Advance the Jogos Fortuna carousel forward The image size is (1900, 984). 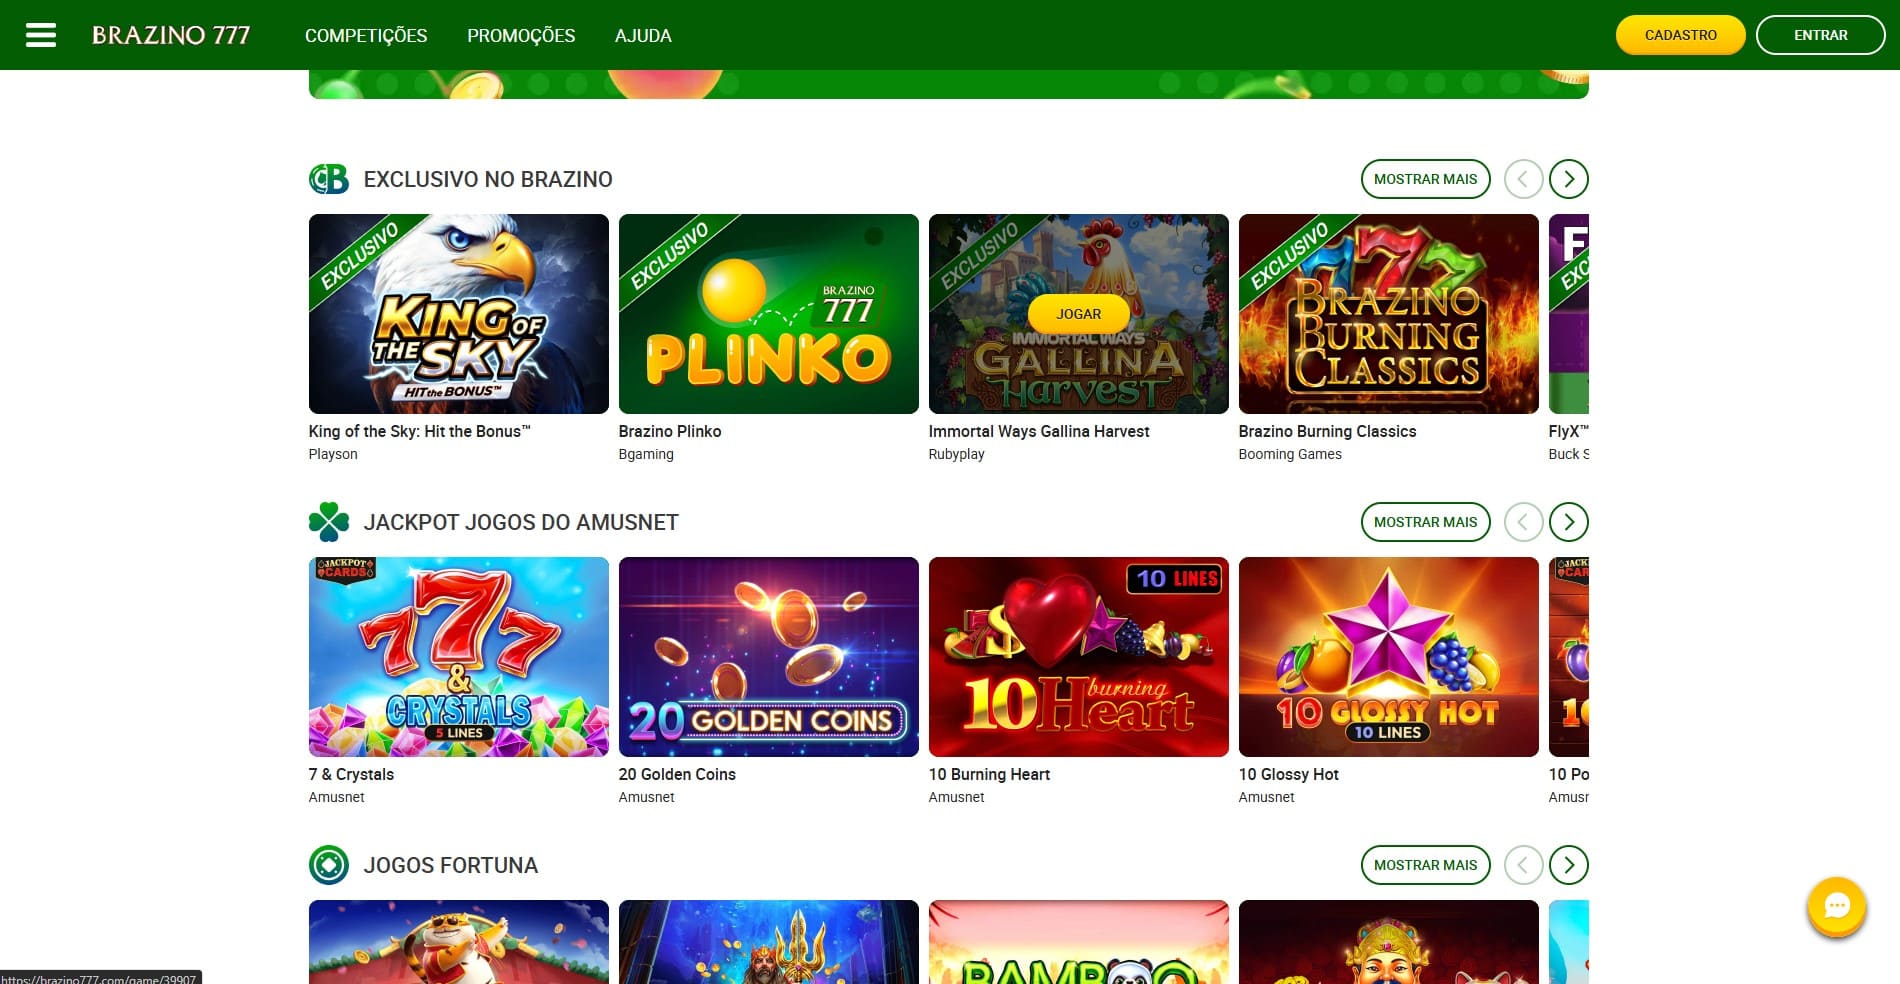click(x=1568, y=865)
